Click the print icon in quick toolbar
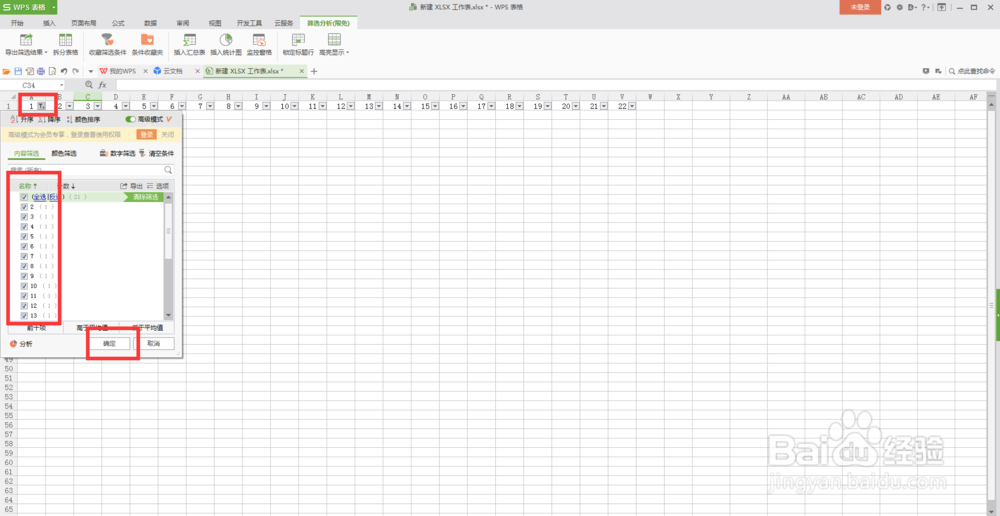 (41, 71)
